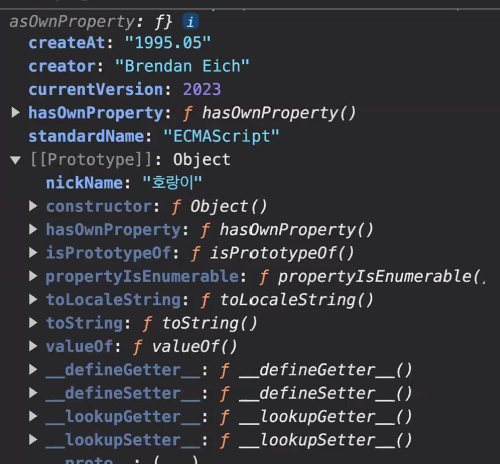Click the blue info icon beside asOwnProperty
This screenshot has width=500, height=464.
[190, 22]
